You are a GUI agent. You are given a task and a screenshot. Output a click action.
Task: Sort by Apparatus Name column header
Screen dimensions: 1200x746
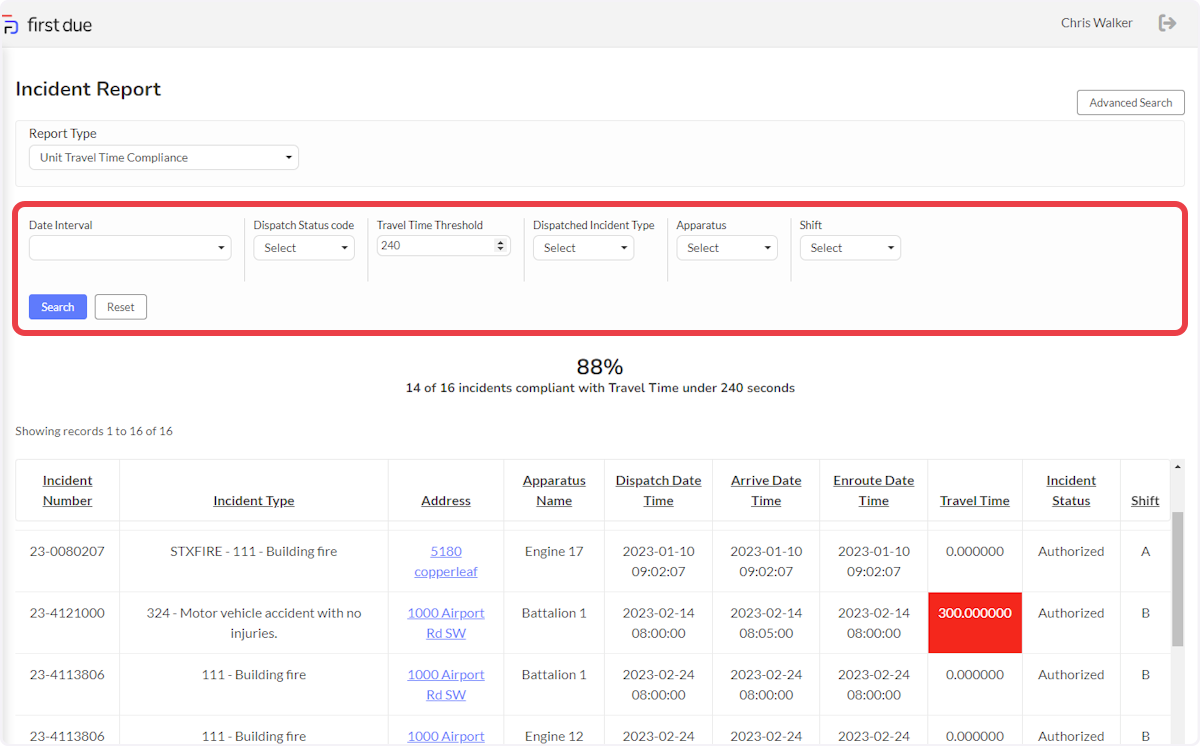554,491
